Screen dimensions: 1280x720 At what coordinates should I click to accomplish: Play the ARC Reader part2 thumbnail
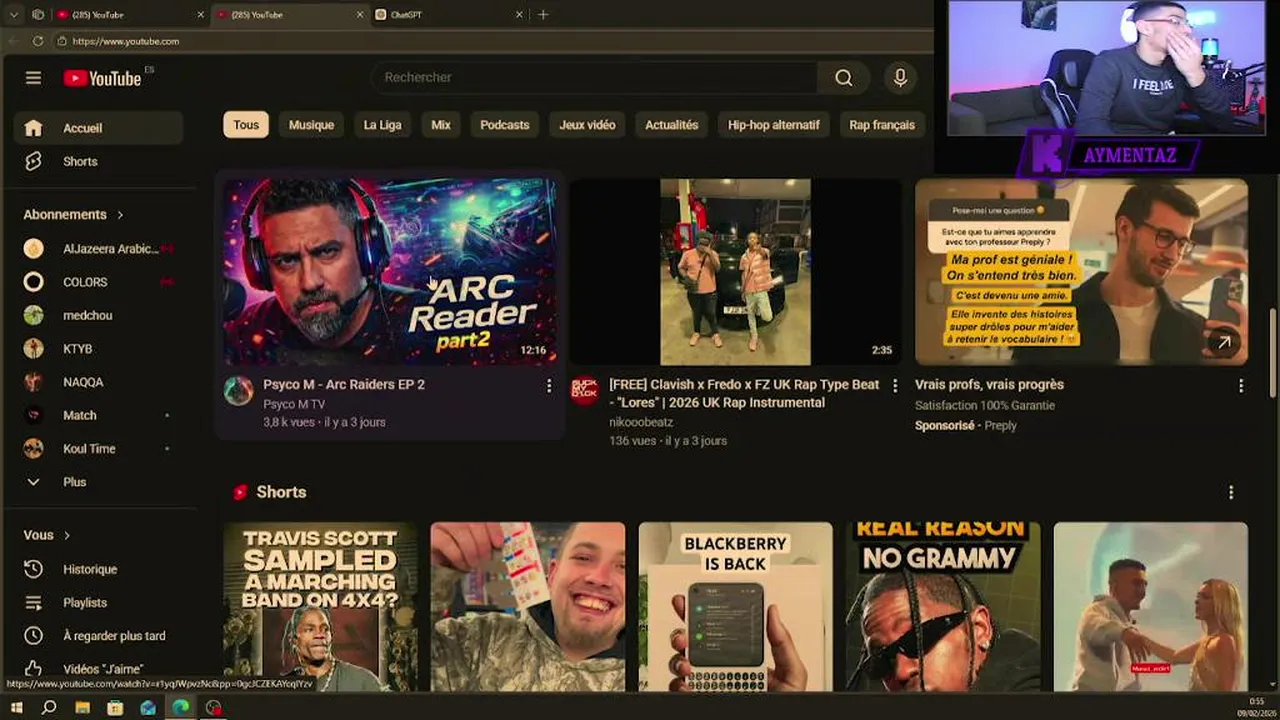pyautogui.click(x=390, y=272)
